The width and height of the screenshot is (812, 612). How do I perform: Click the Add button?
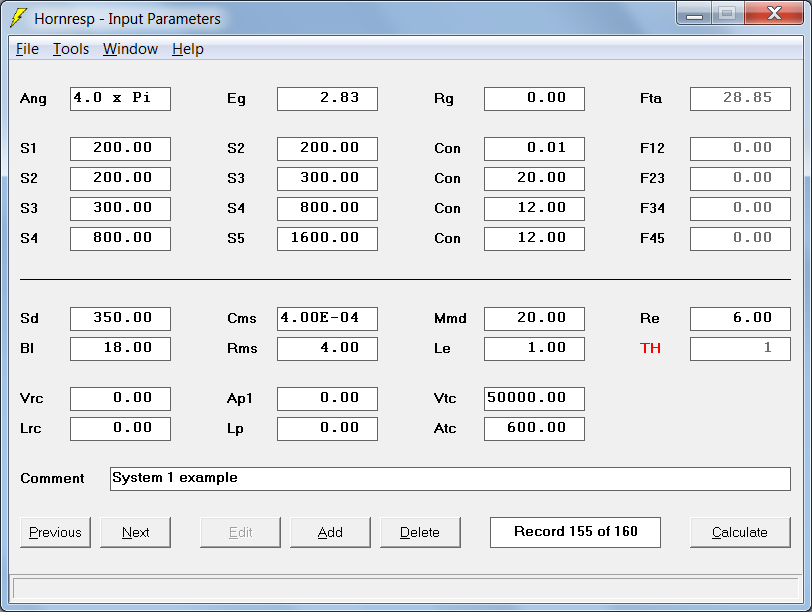coord(330,532)
